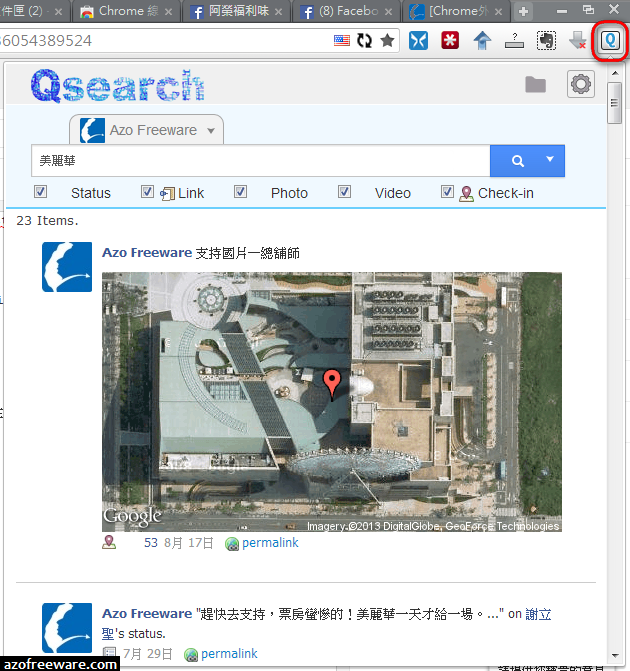Open a new tab with plus button
Viewport: 630px width, 671px height.
[523, 12]
